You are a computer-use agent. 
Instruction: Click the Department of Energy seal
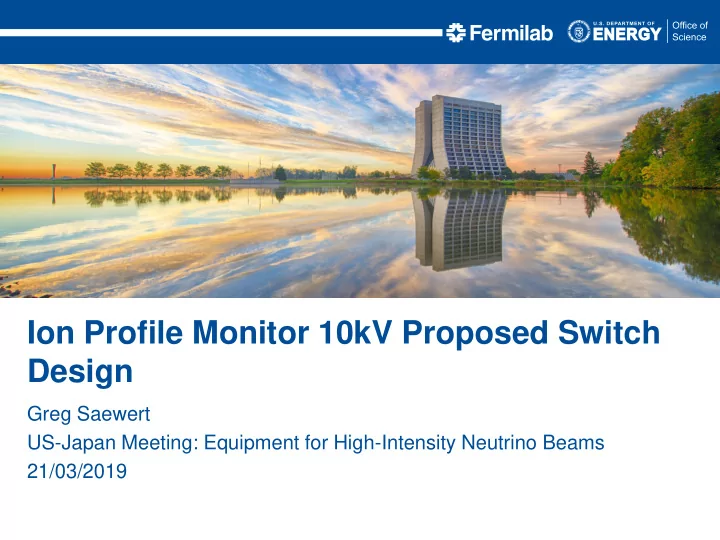579,32
